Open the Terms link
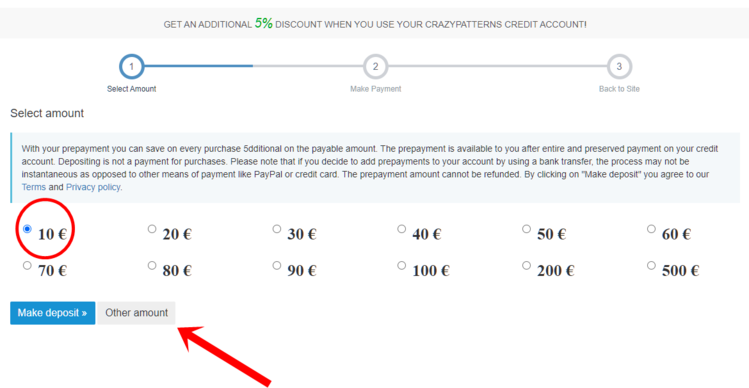749x388 pixels. coord(33,187)
